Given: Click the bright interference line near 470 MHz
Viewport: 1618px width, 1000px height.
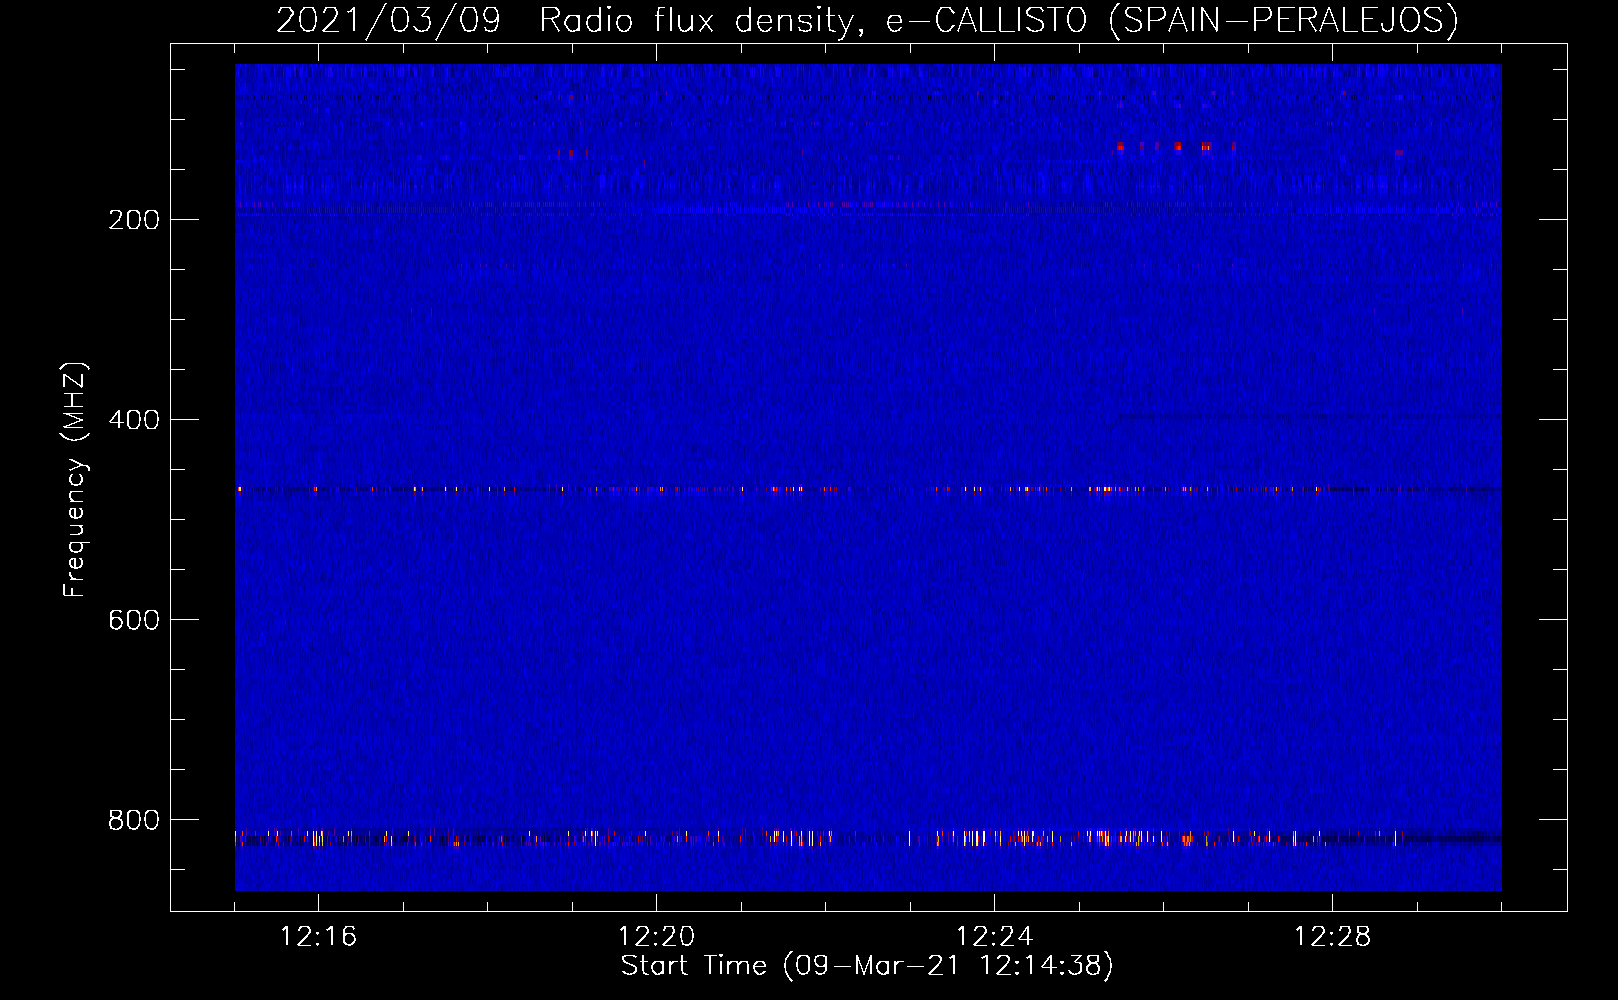Looking at the screenshot, I should point(868,490).
